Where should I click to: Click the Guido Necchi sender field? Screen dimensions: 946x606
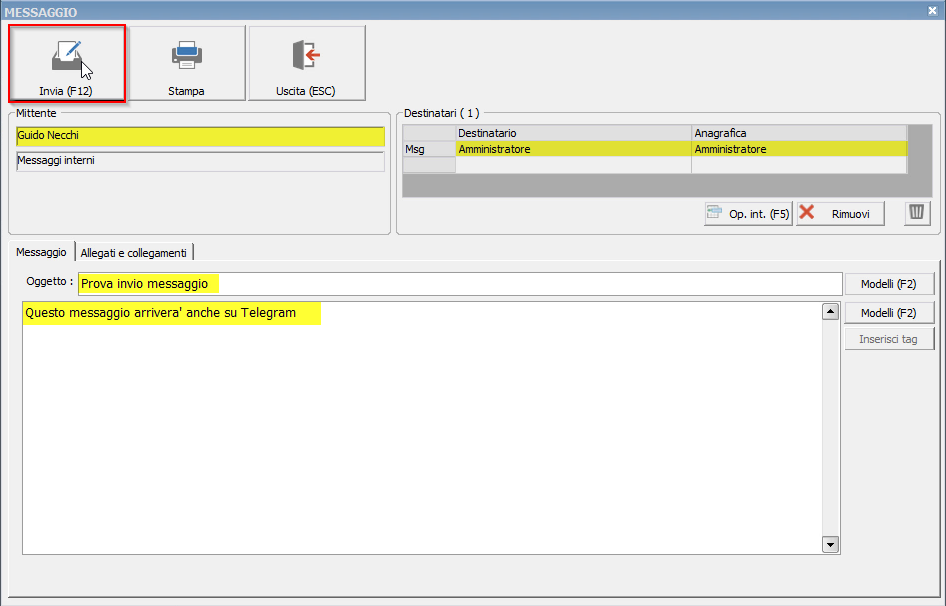[200, 136]
